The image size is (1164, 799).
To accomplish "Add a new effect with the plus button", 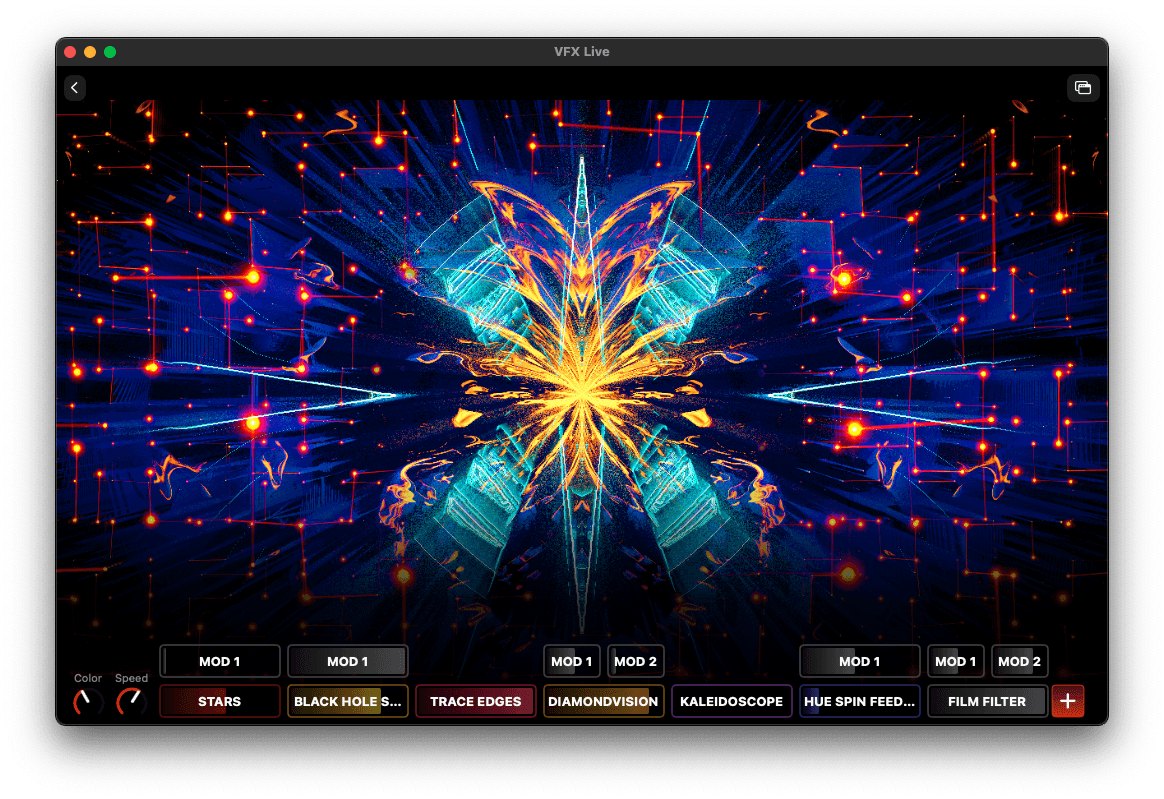I will point(1067,701).
